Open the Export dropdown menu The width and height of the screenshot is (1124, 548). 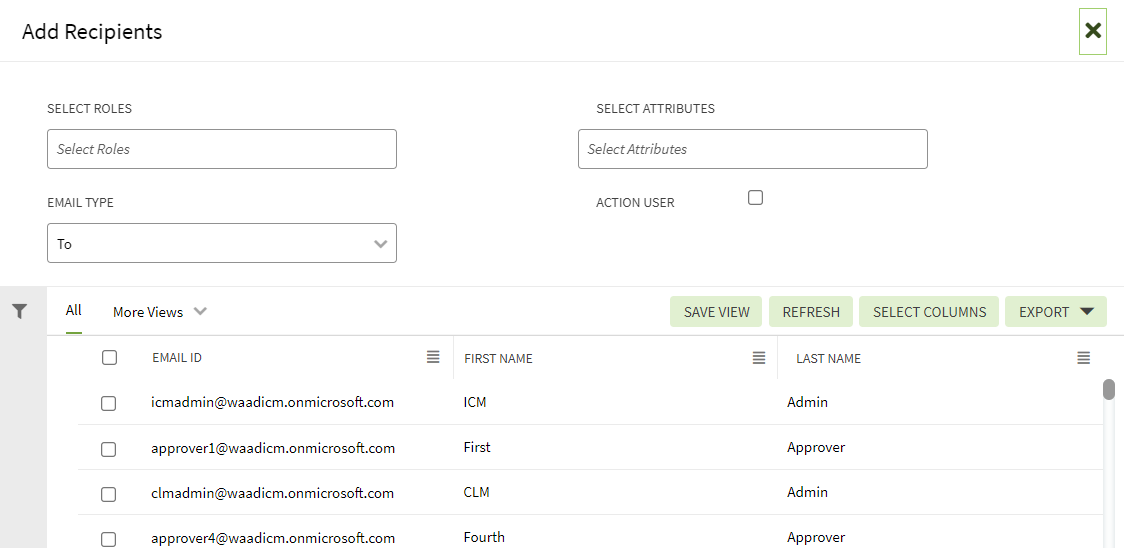coord(1055,312)
